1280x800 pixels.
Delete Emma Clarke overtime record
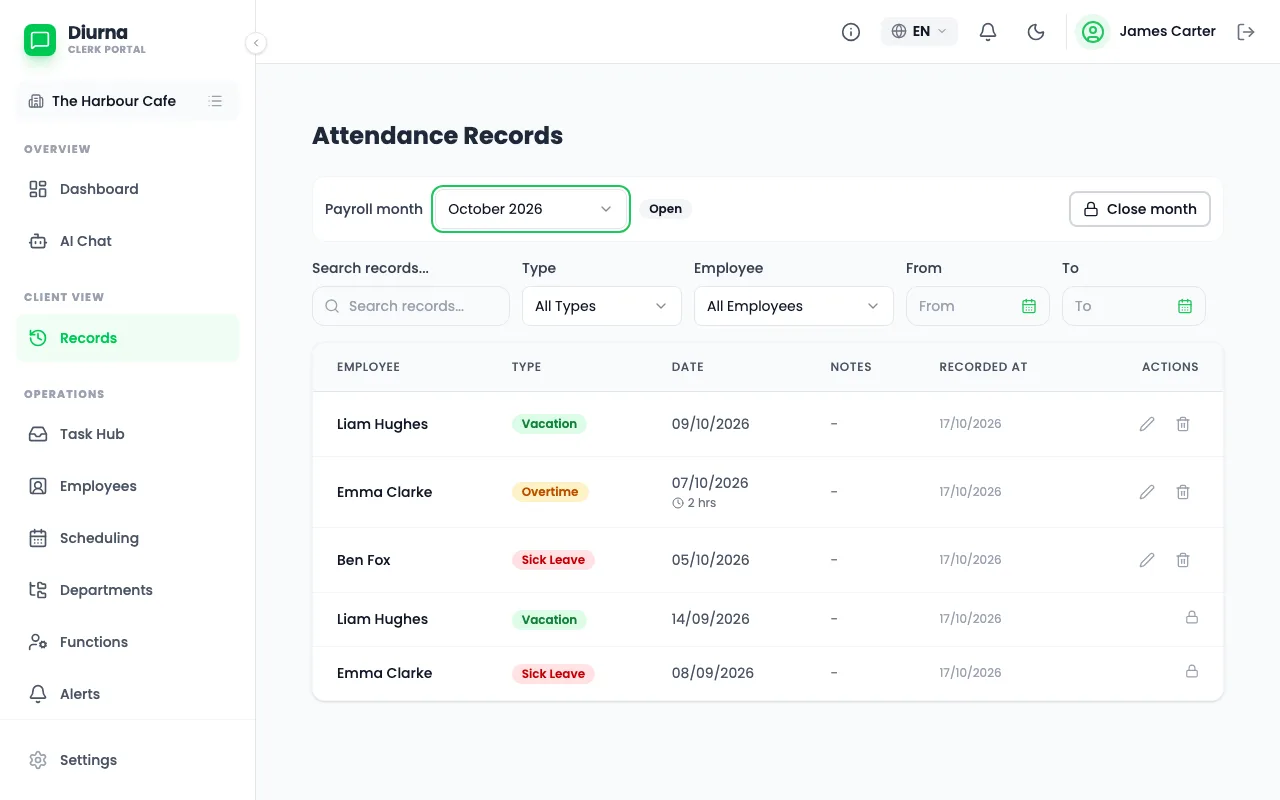(1183, 492)
